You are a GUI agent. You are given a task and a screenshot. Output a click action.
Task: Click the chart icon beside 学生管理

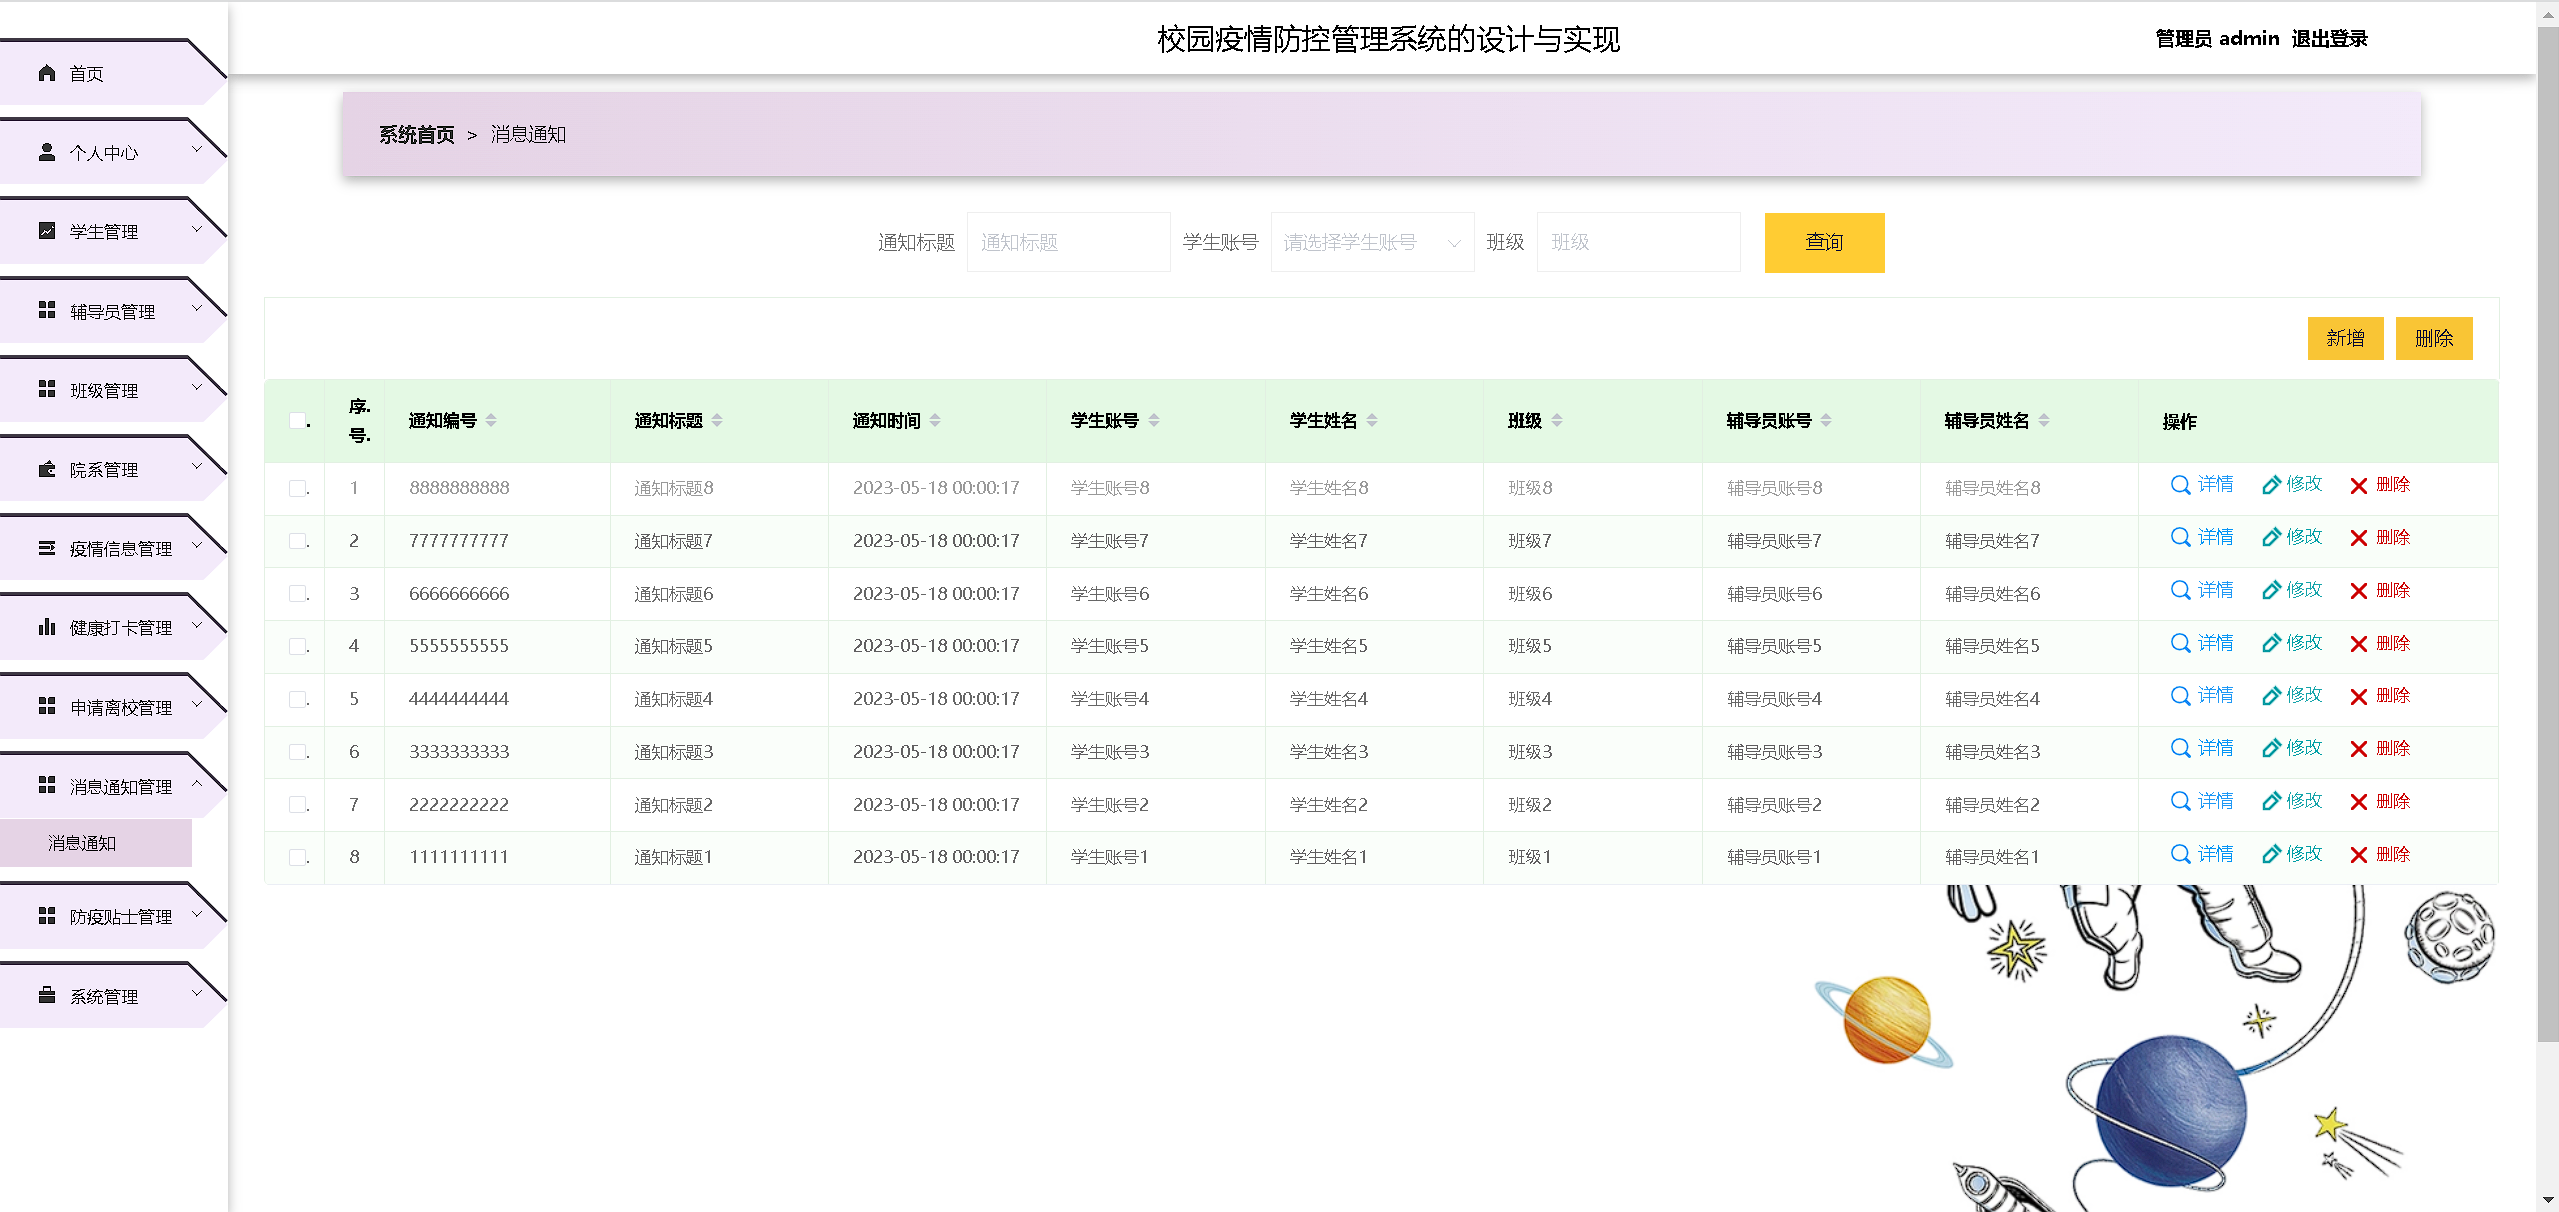pos(46,231)
